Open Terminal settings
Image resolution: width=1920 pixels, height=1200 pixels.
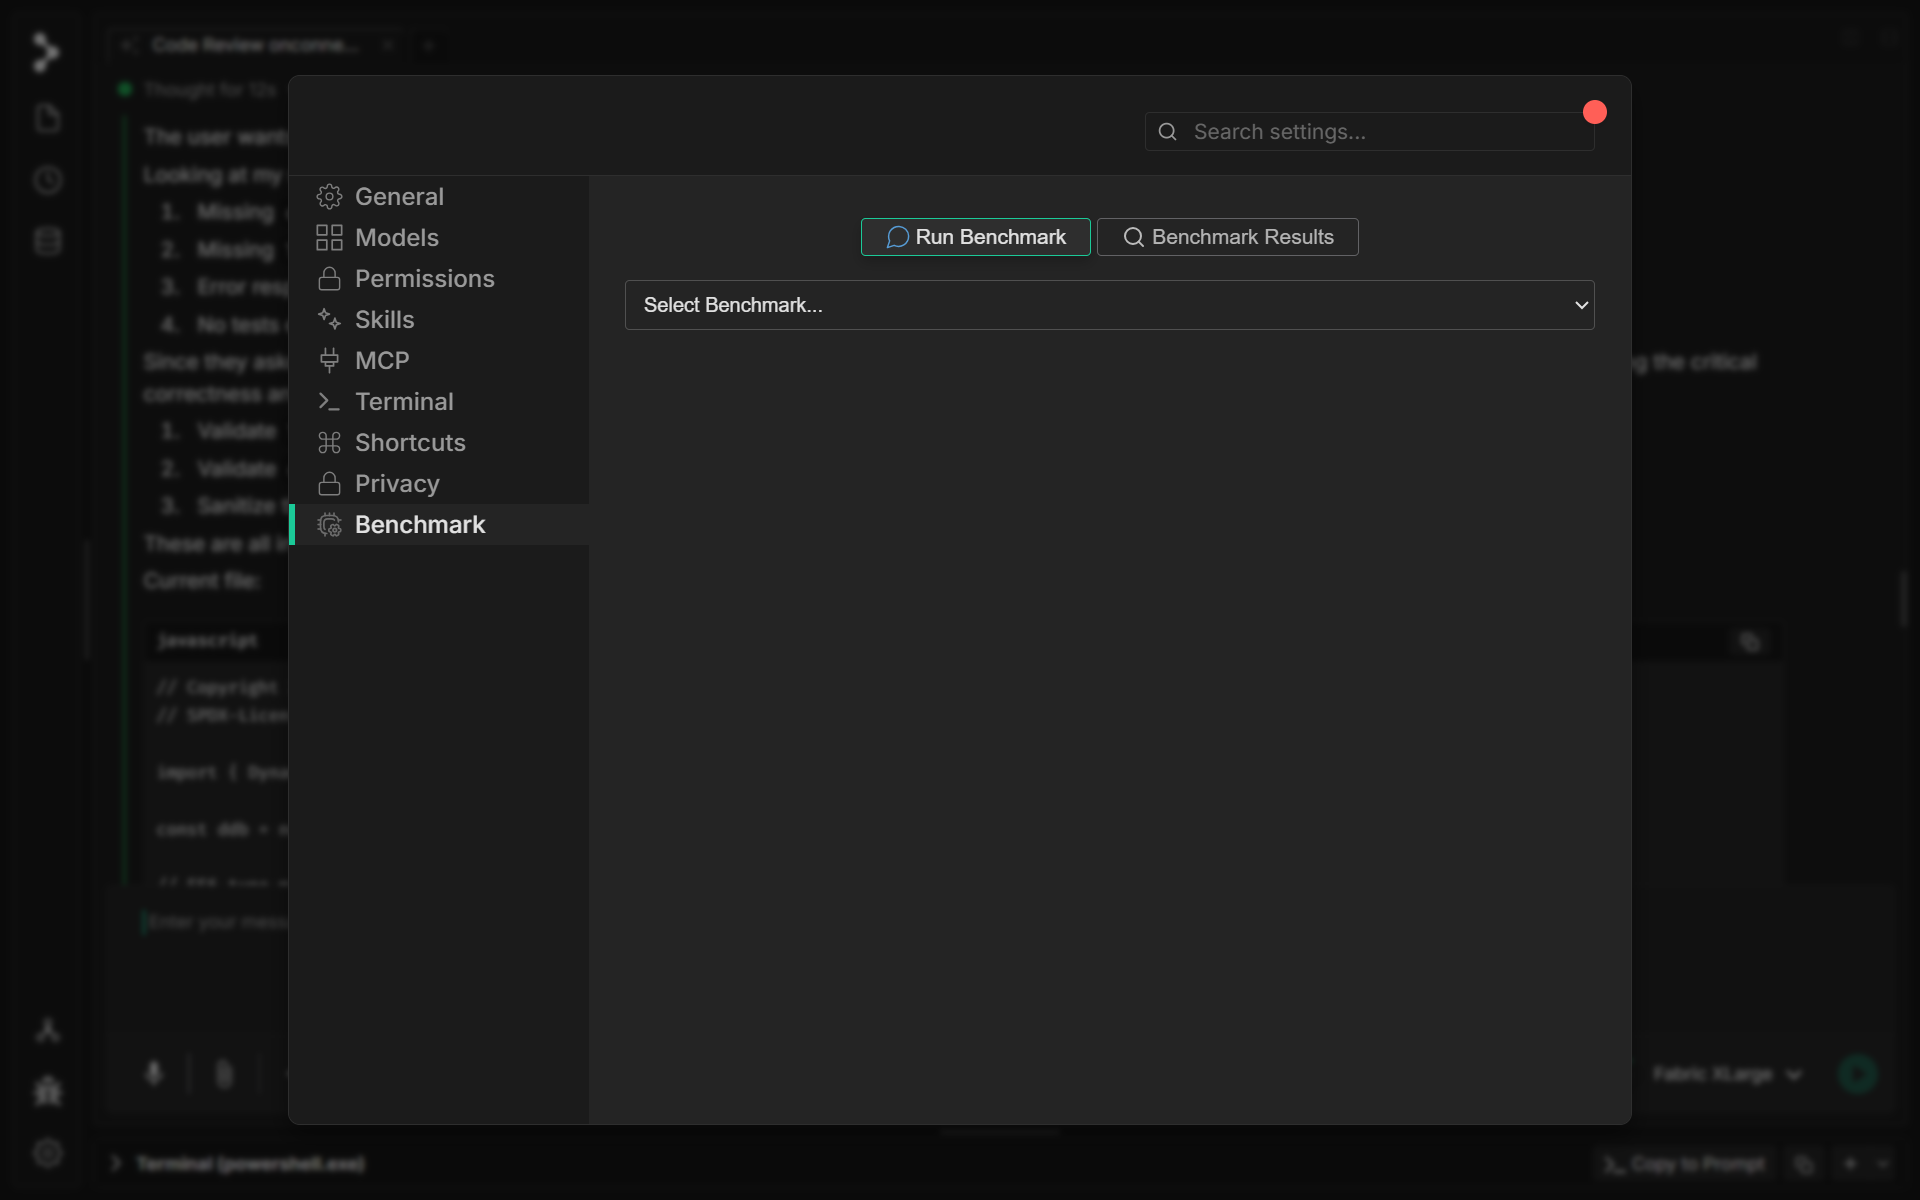439,402
